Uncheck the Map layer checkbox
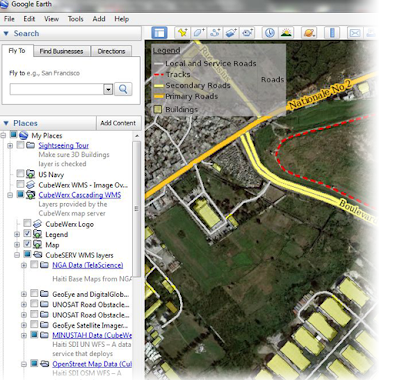 pos(27,244)
